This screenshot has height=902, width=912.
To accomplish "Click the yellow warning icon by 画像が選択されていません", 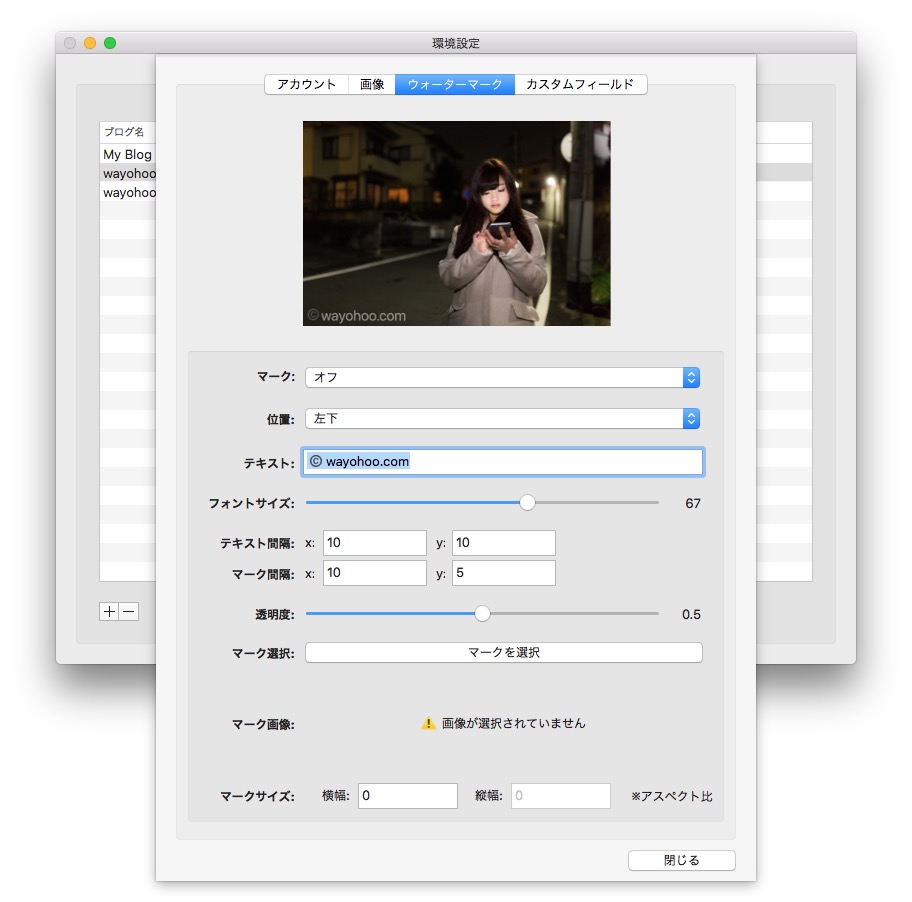I will (428, 723).
